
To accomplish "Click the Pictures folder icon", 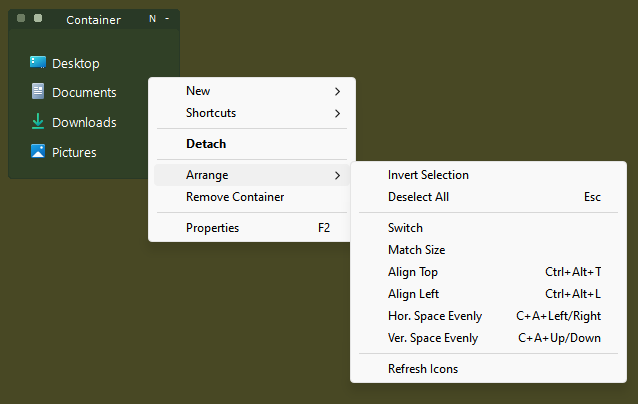I will point(38,152).
